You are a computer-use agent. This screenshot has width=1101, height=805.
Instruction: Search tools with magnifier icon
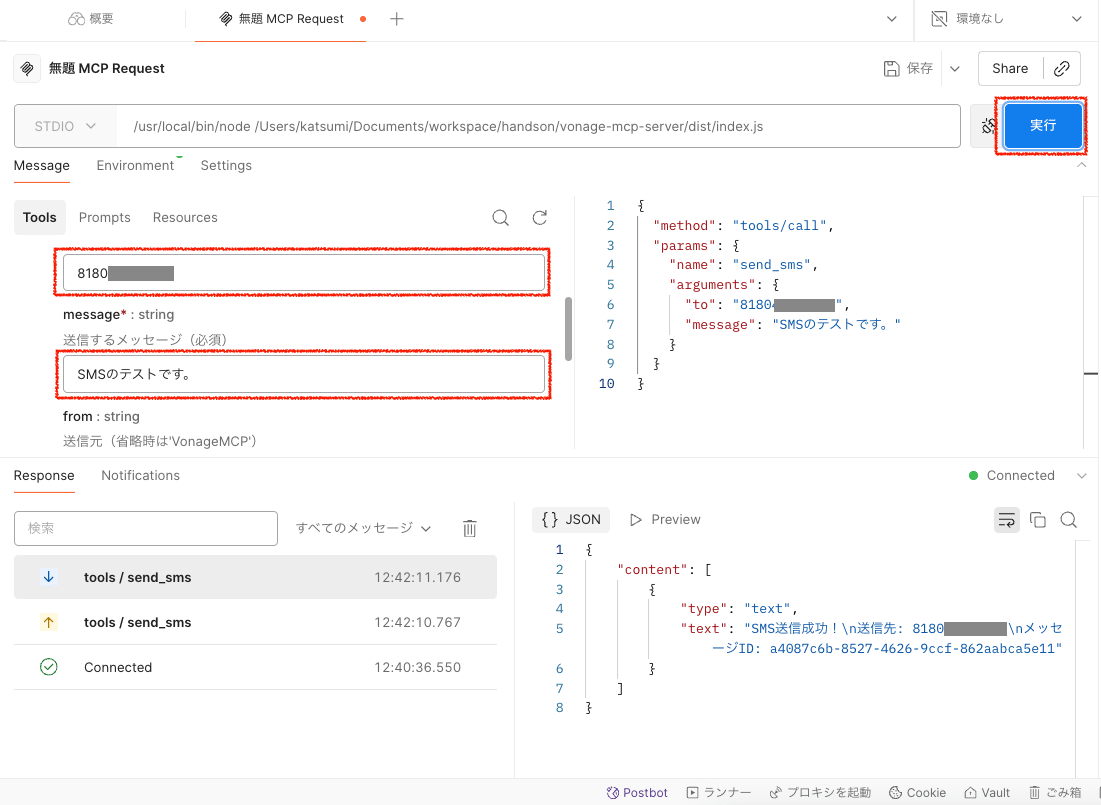[x=501, y=218]
